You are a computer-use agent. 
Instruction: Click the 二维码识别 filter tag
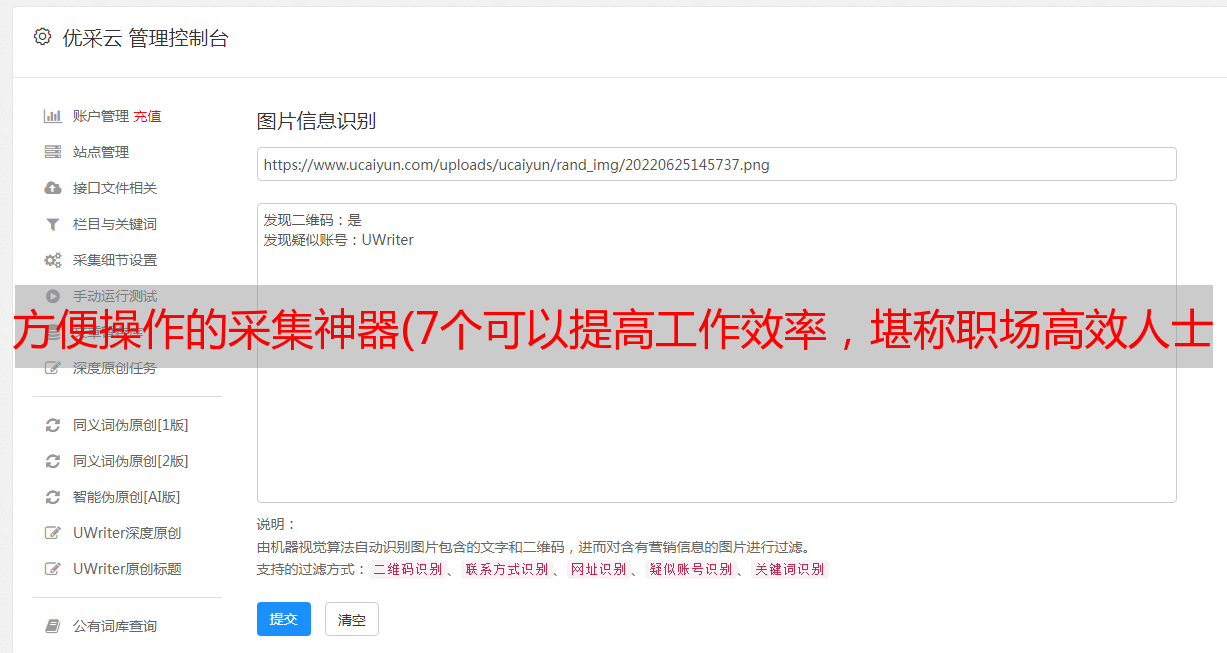pyautogui.click(x=407, y=569)
